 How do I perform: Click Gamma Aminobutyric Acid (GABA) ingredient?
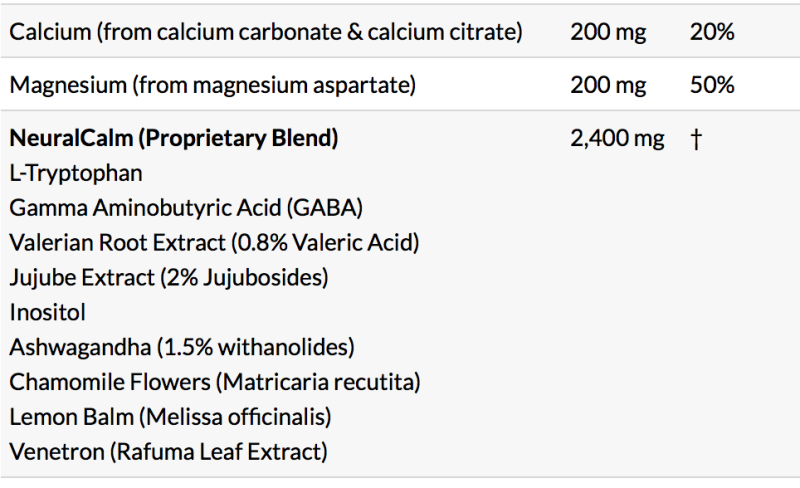coord(186,208)
